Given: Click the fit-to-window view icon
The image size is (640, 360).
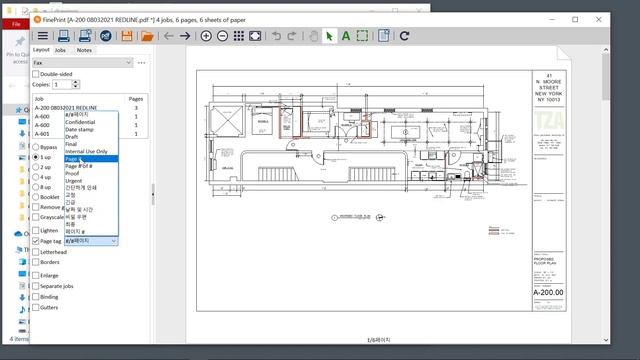Looking at the screenshot, I should point(255,36).
